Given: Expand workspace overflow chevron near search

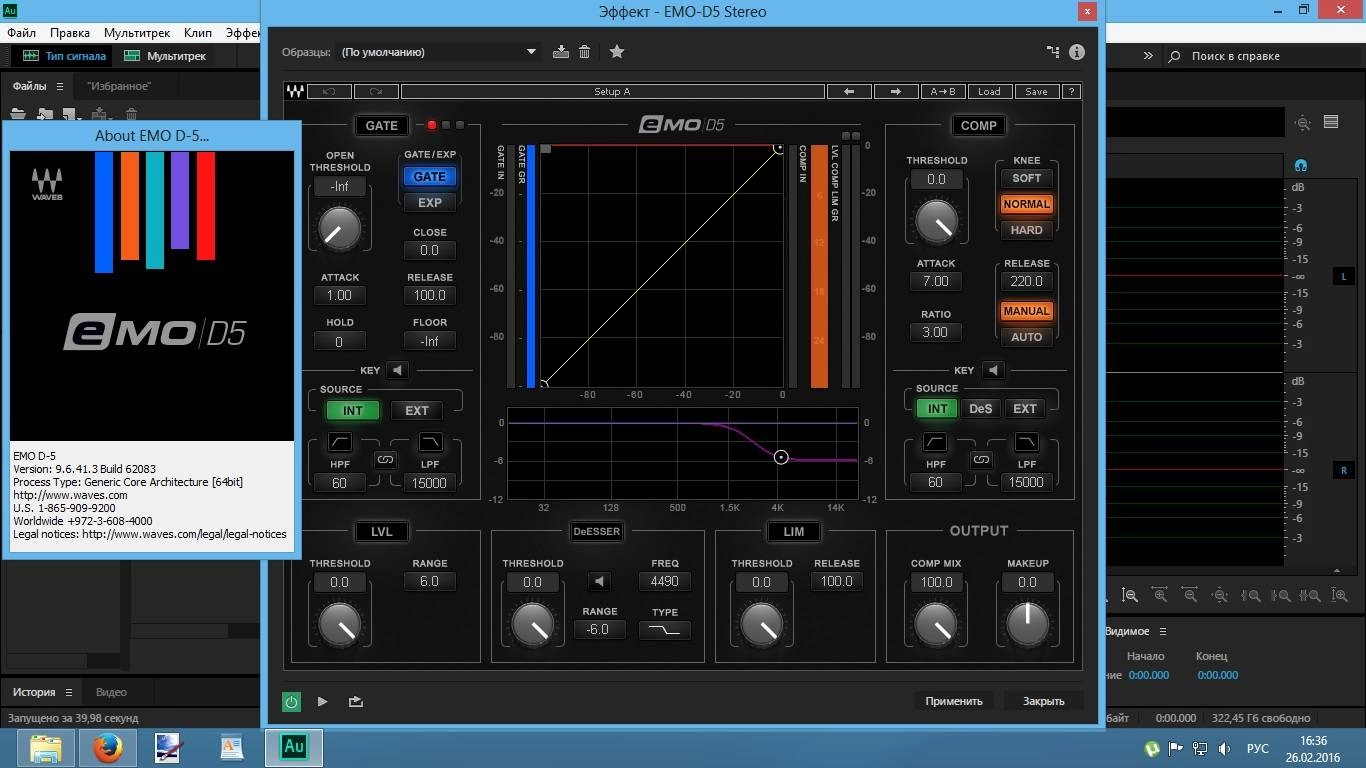Looking at the screenshot, I should [1148, 56].
